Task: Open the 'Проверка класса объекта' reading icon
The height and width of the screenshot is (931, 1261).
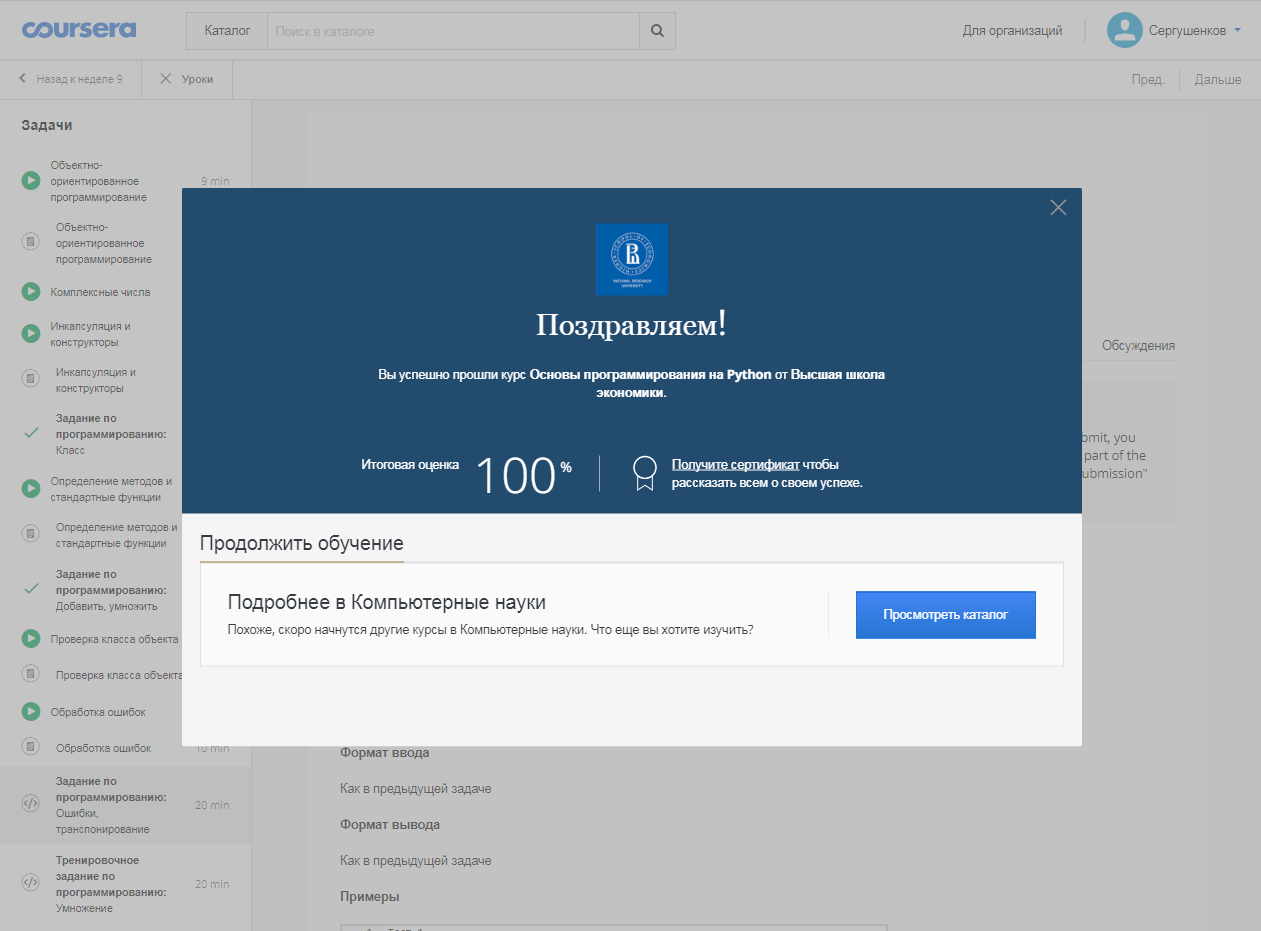Action: click(31, 675)
